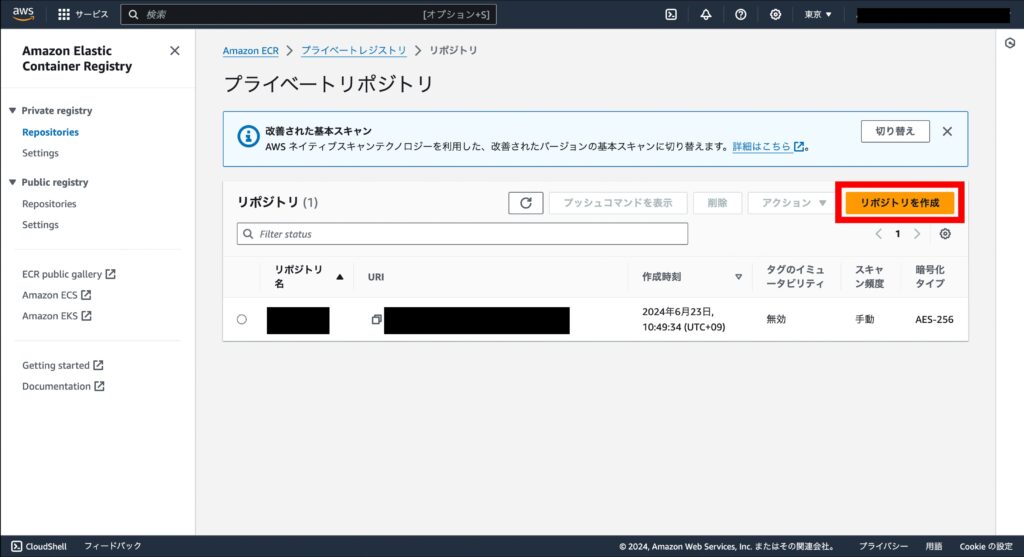Select Repositories under Public registry
Viewport: 1024px width, 557px height.
(x=49, y=204)
